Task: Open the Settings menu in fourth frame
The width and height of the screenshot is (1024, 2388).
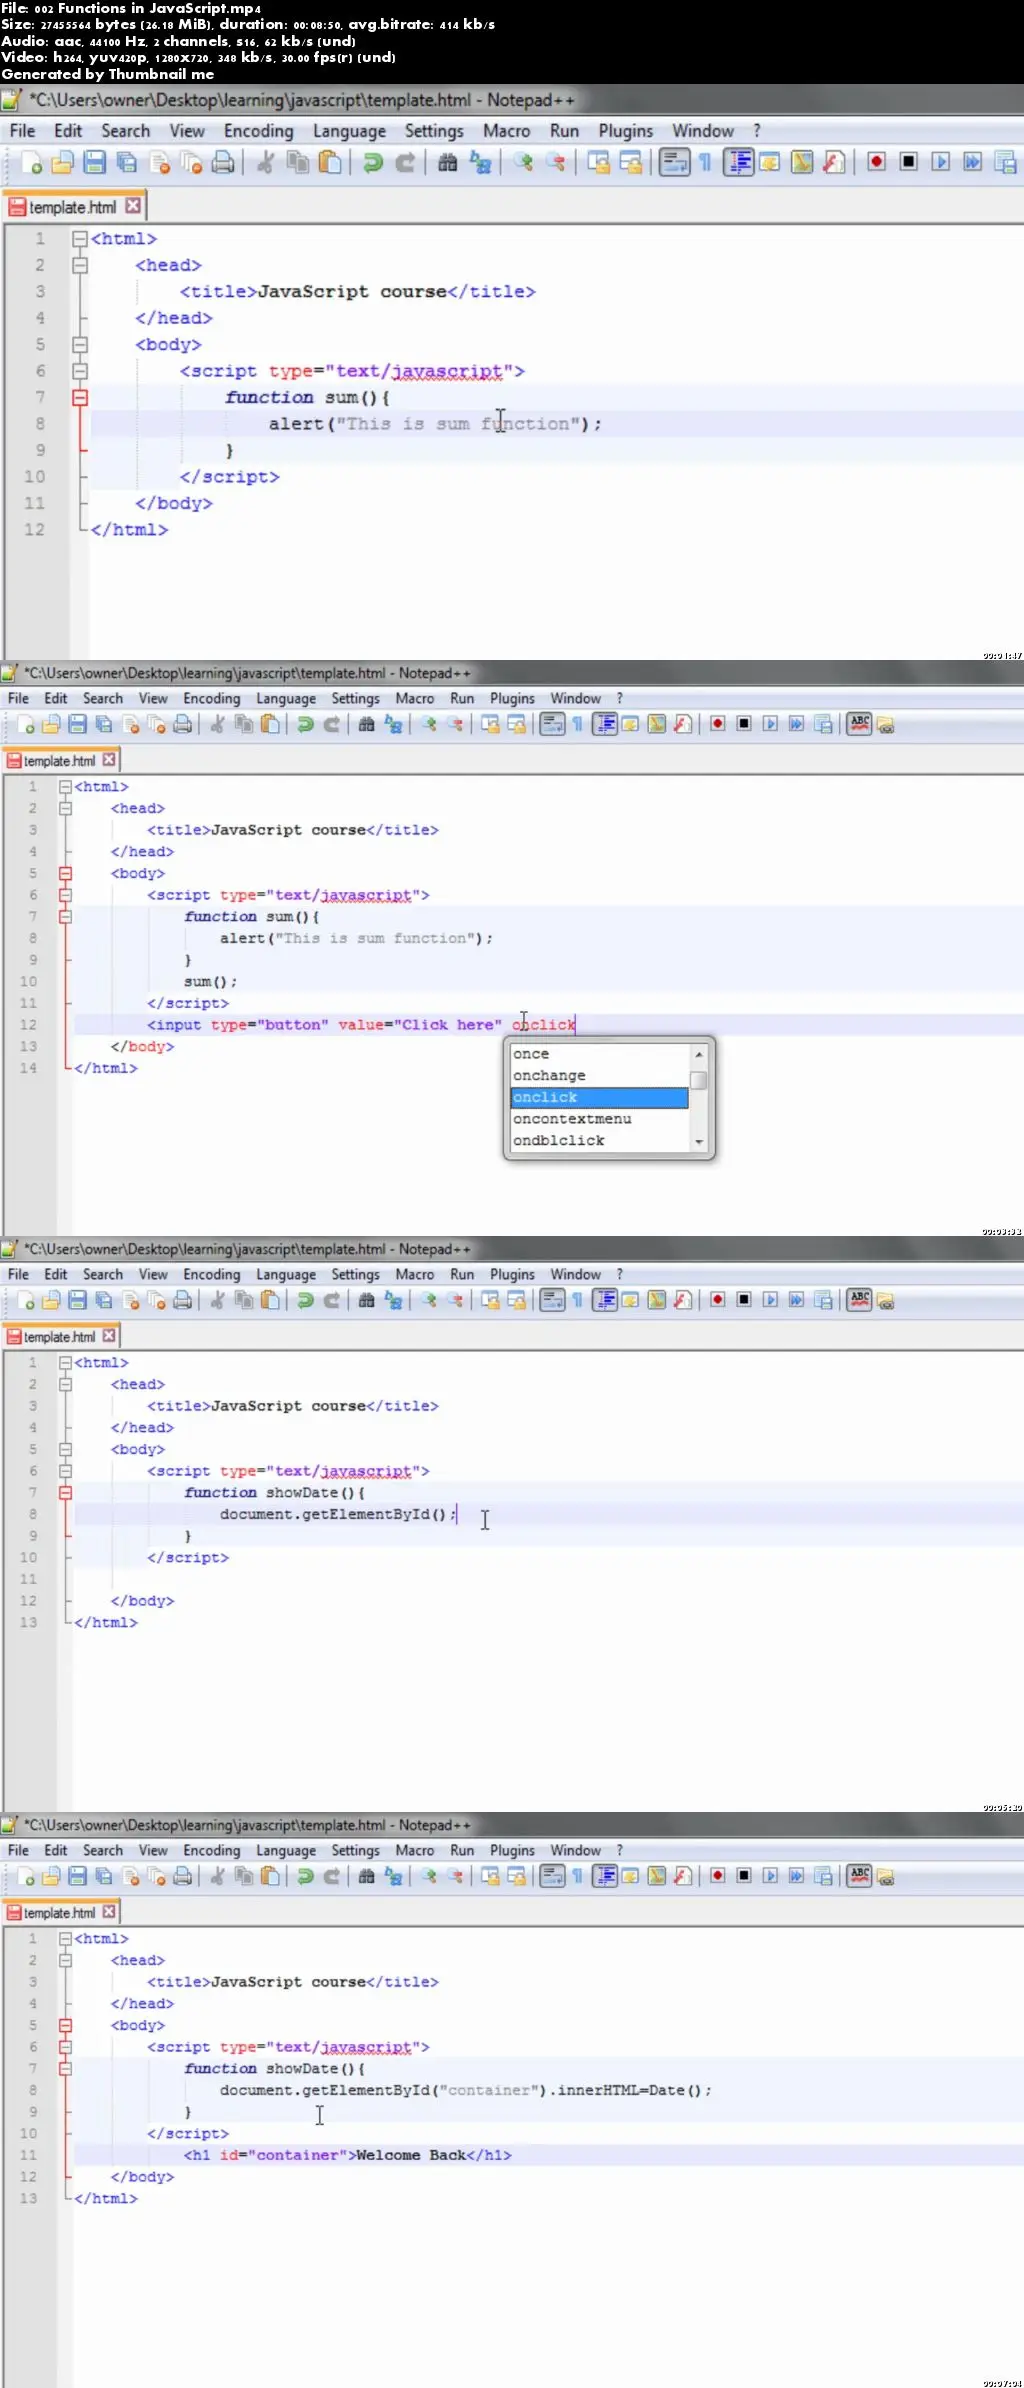Action: (x=355, y=1851)
